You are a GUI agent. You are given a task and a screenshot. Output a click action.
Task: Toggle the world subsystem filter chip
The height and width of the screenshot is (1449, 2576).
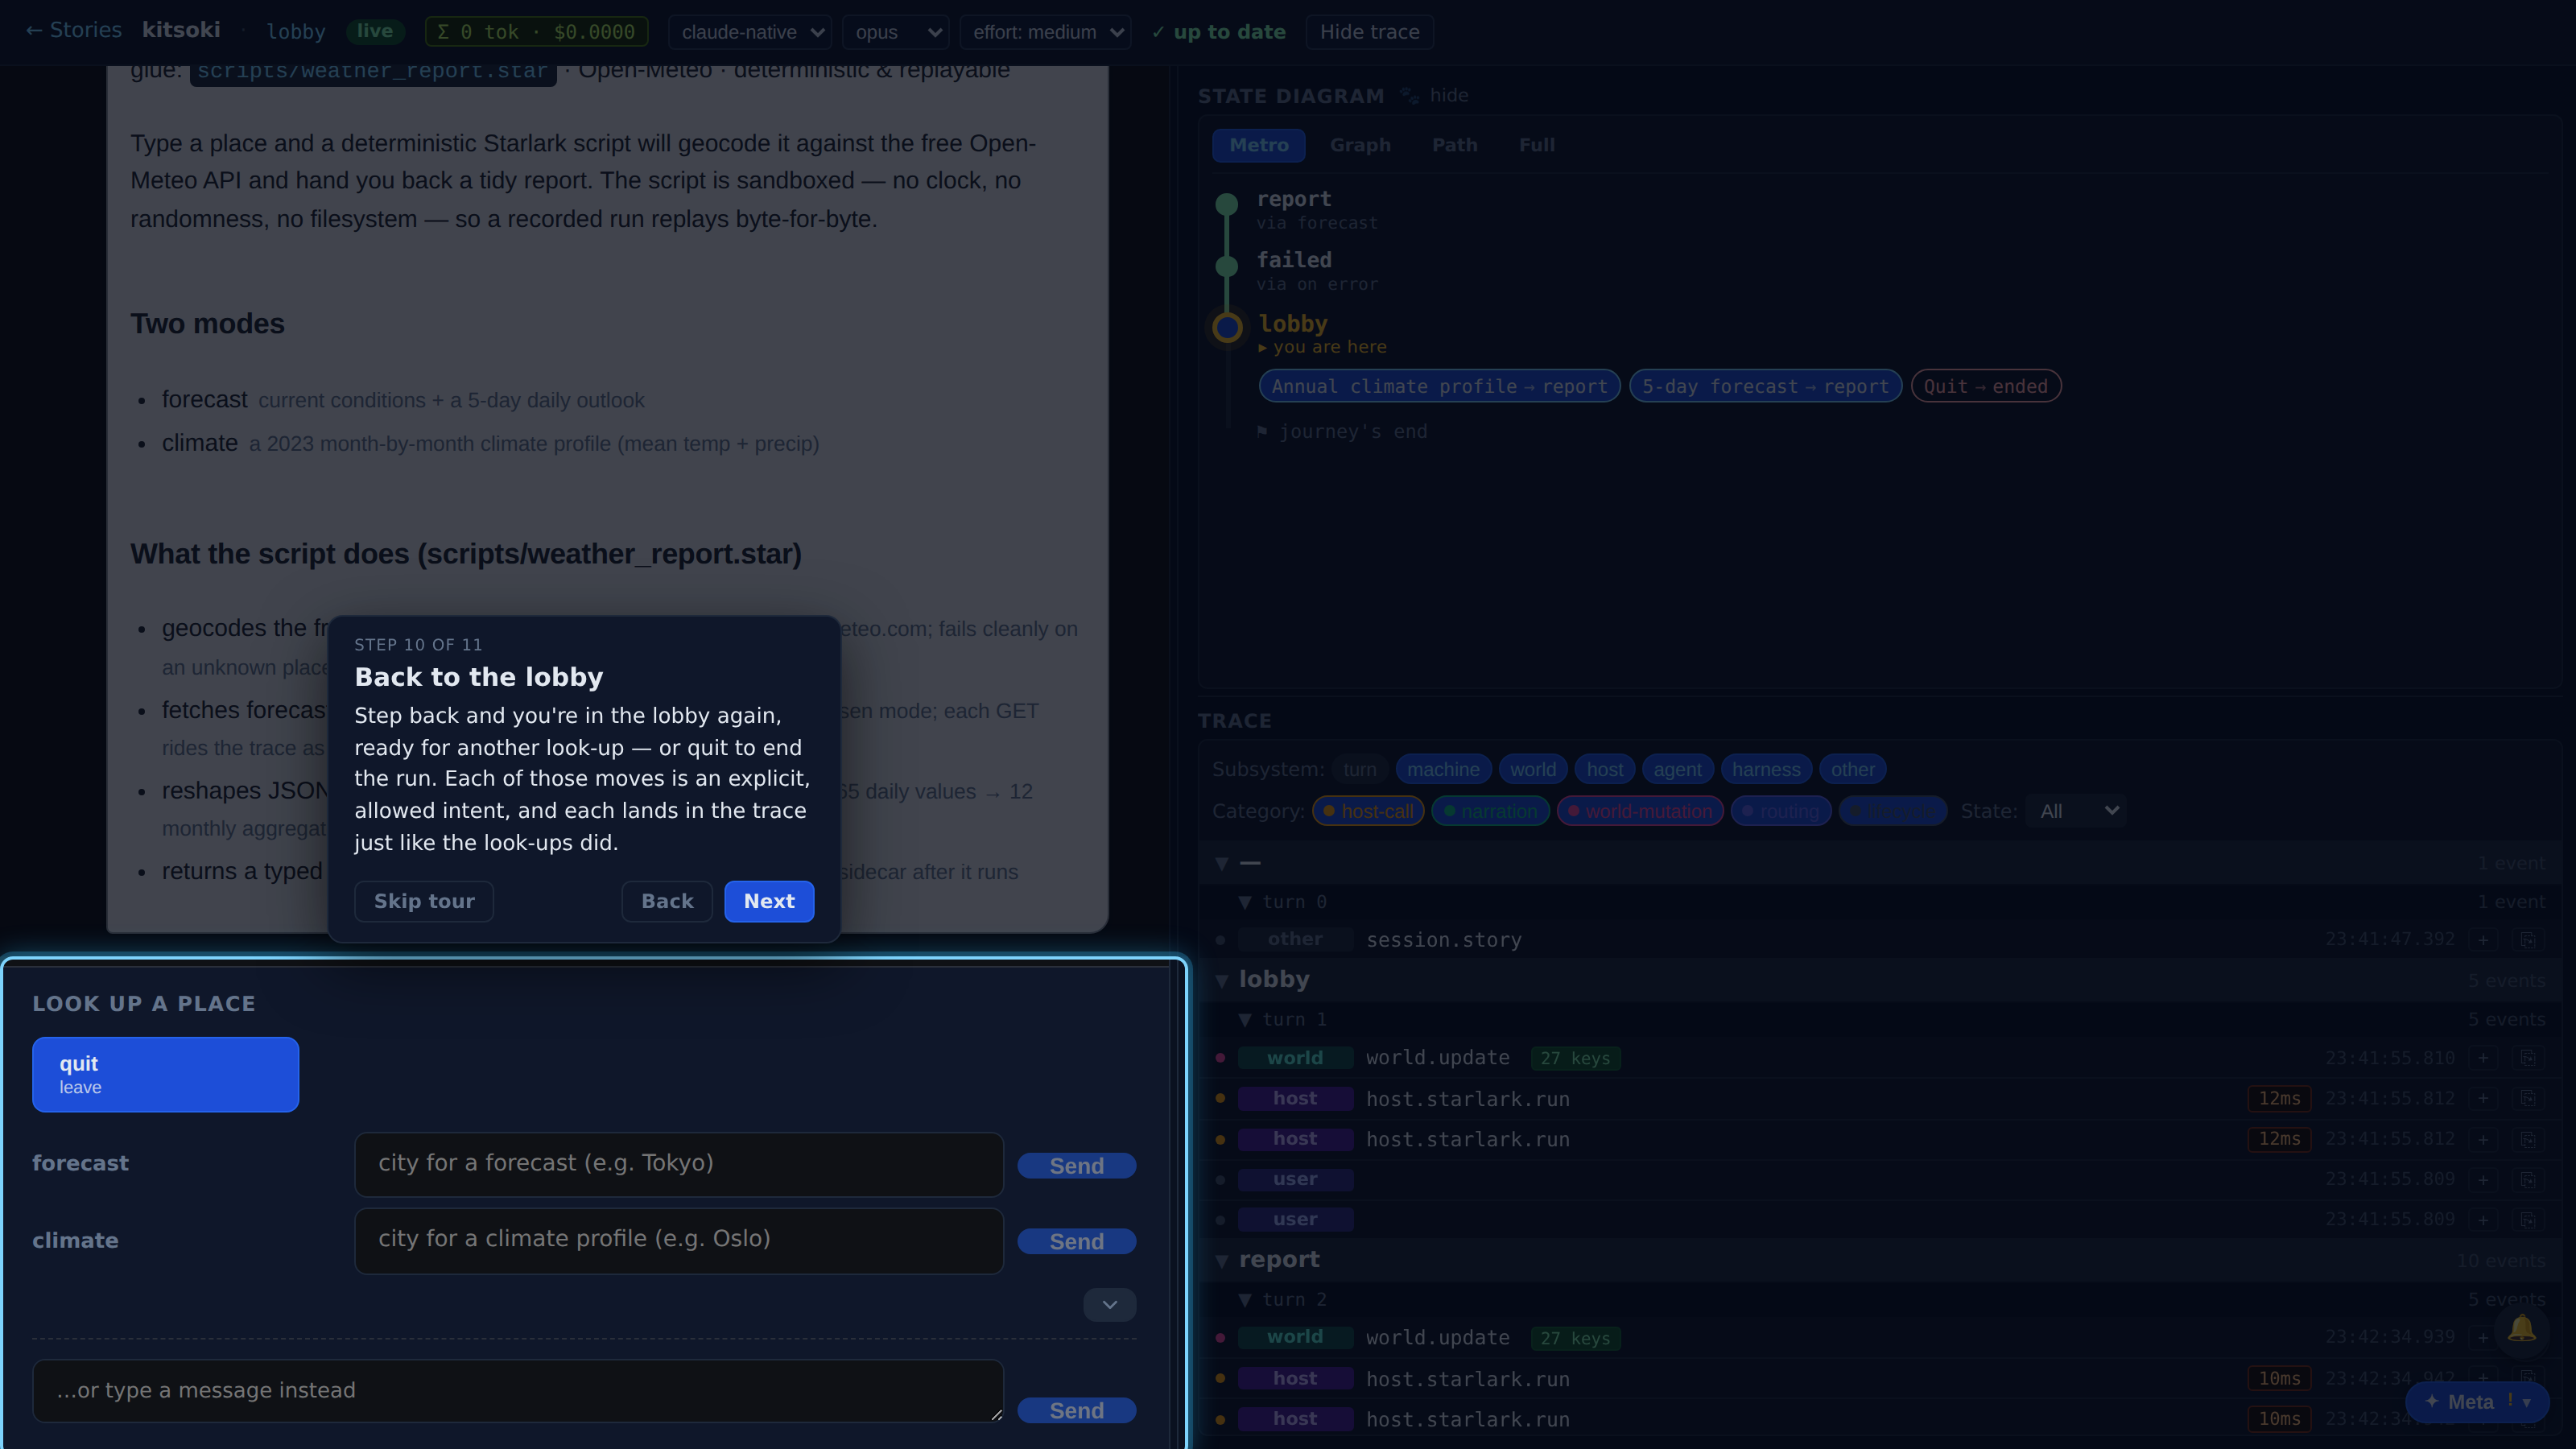(x=1532, y=769)
